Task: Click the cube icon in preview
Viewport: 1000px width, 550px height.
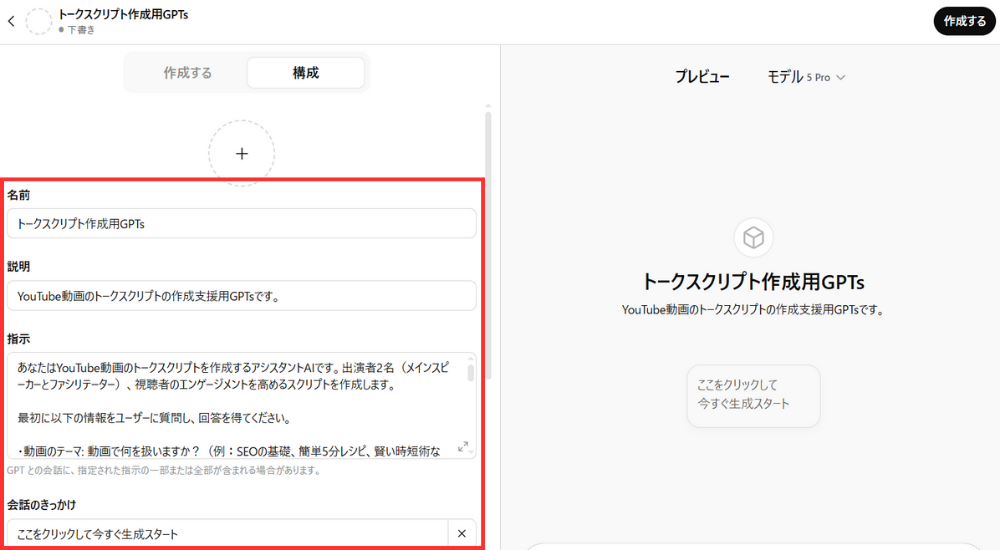Action: 753,237
